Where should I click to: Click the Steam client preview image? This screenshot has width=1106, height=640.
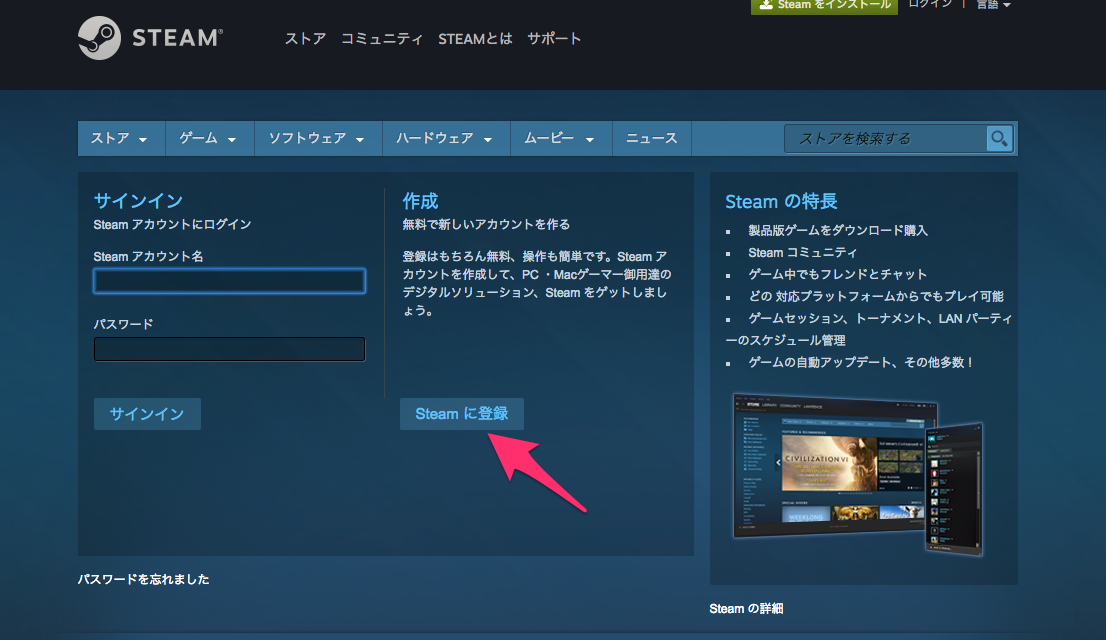(858, 473)
